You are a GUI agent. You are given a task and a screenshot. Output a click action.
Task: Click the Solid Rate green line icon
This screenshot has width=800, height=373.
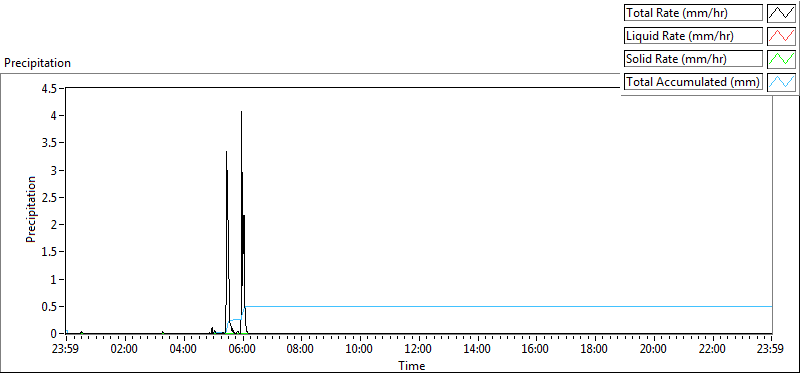782,58
